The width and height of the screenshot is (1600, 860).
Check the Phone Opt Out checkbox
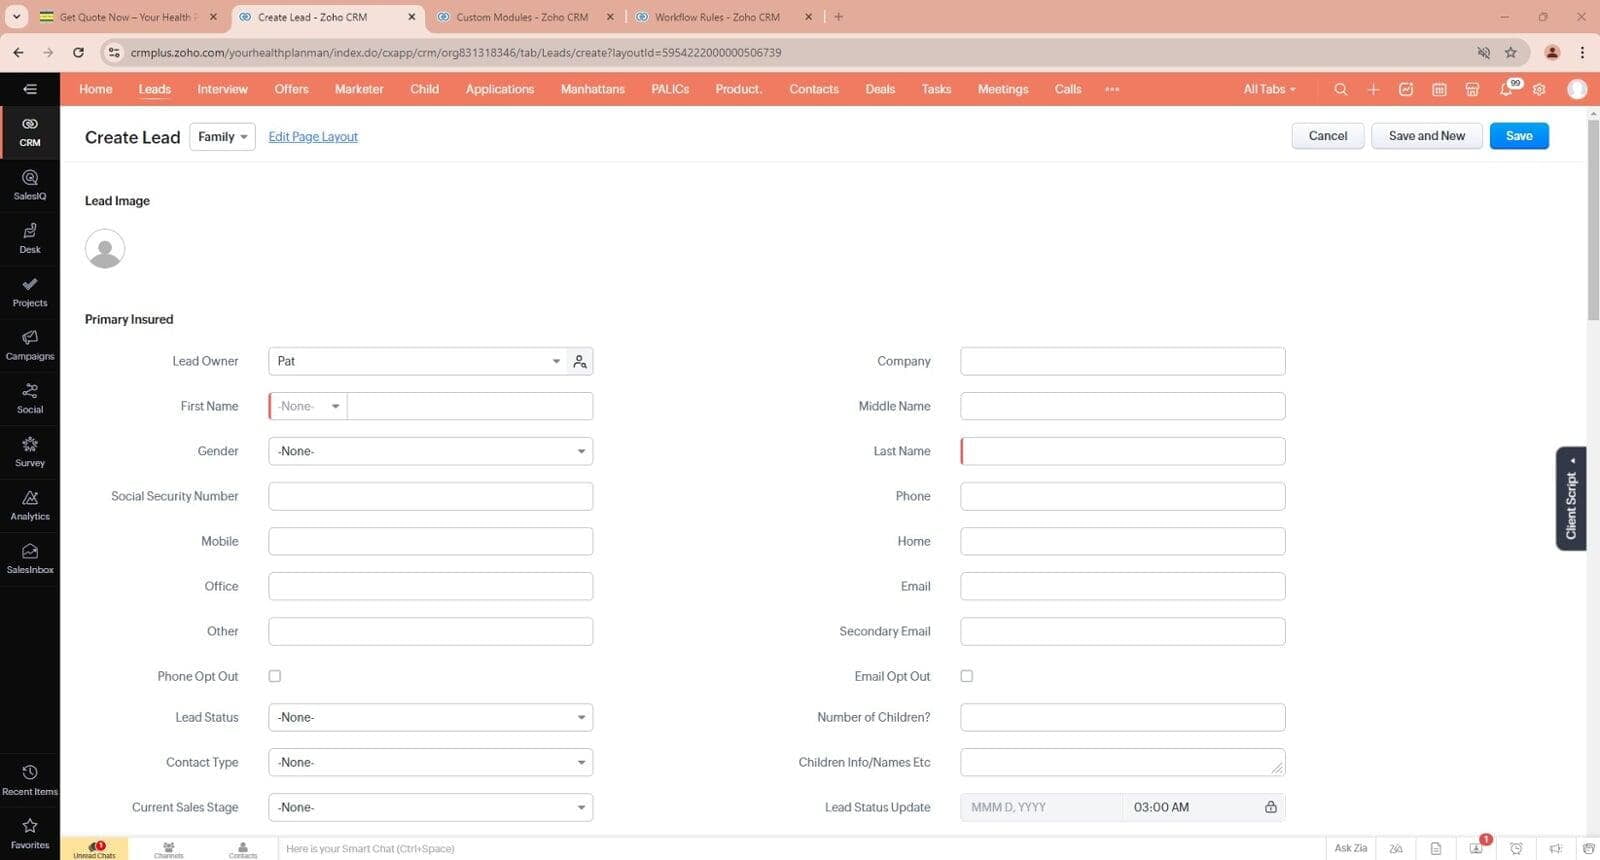[x=275, y=676]
